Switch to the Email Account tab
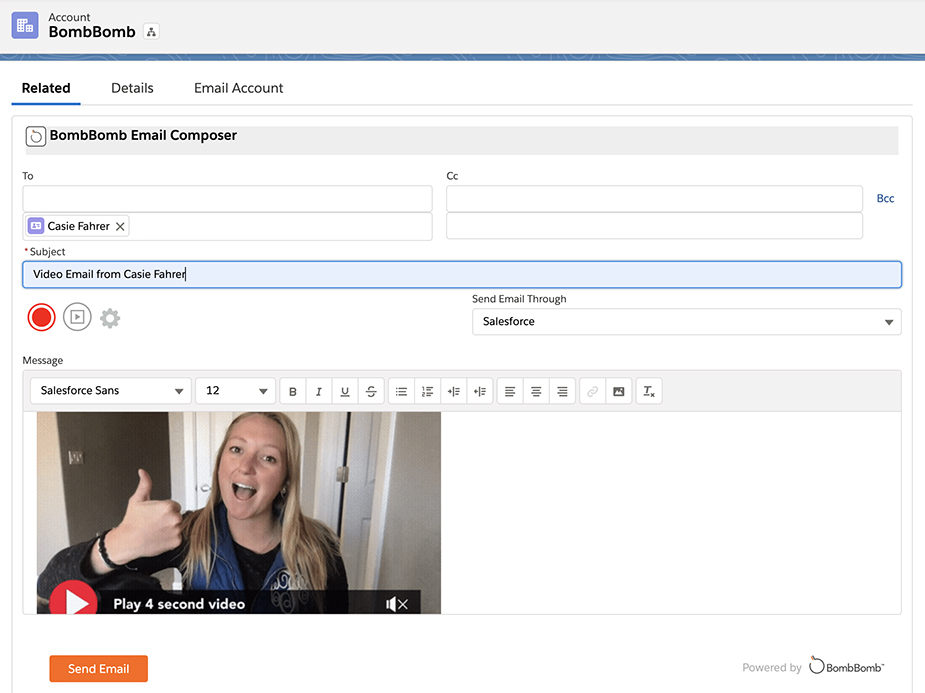The height and width of the screenshot is (693, 925). (238, 88)
